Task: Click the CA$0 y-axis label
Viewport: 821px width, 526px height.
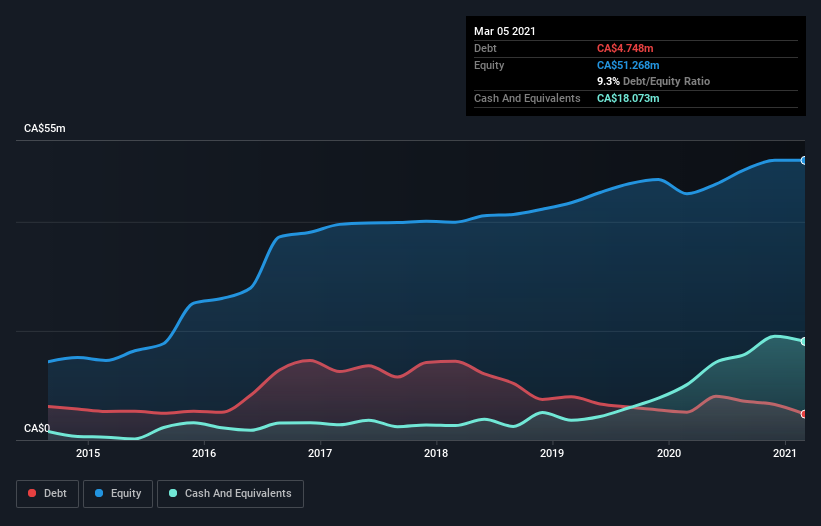Action: pos(37,428)
